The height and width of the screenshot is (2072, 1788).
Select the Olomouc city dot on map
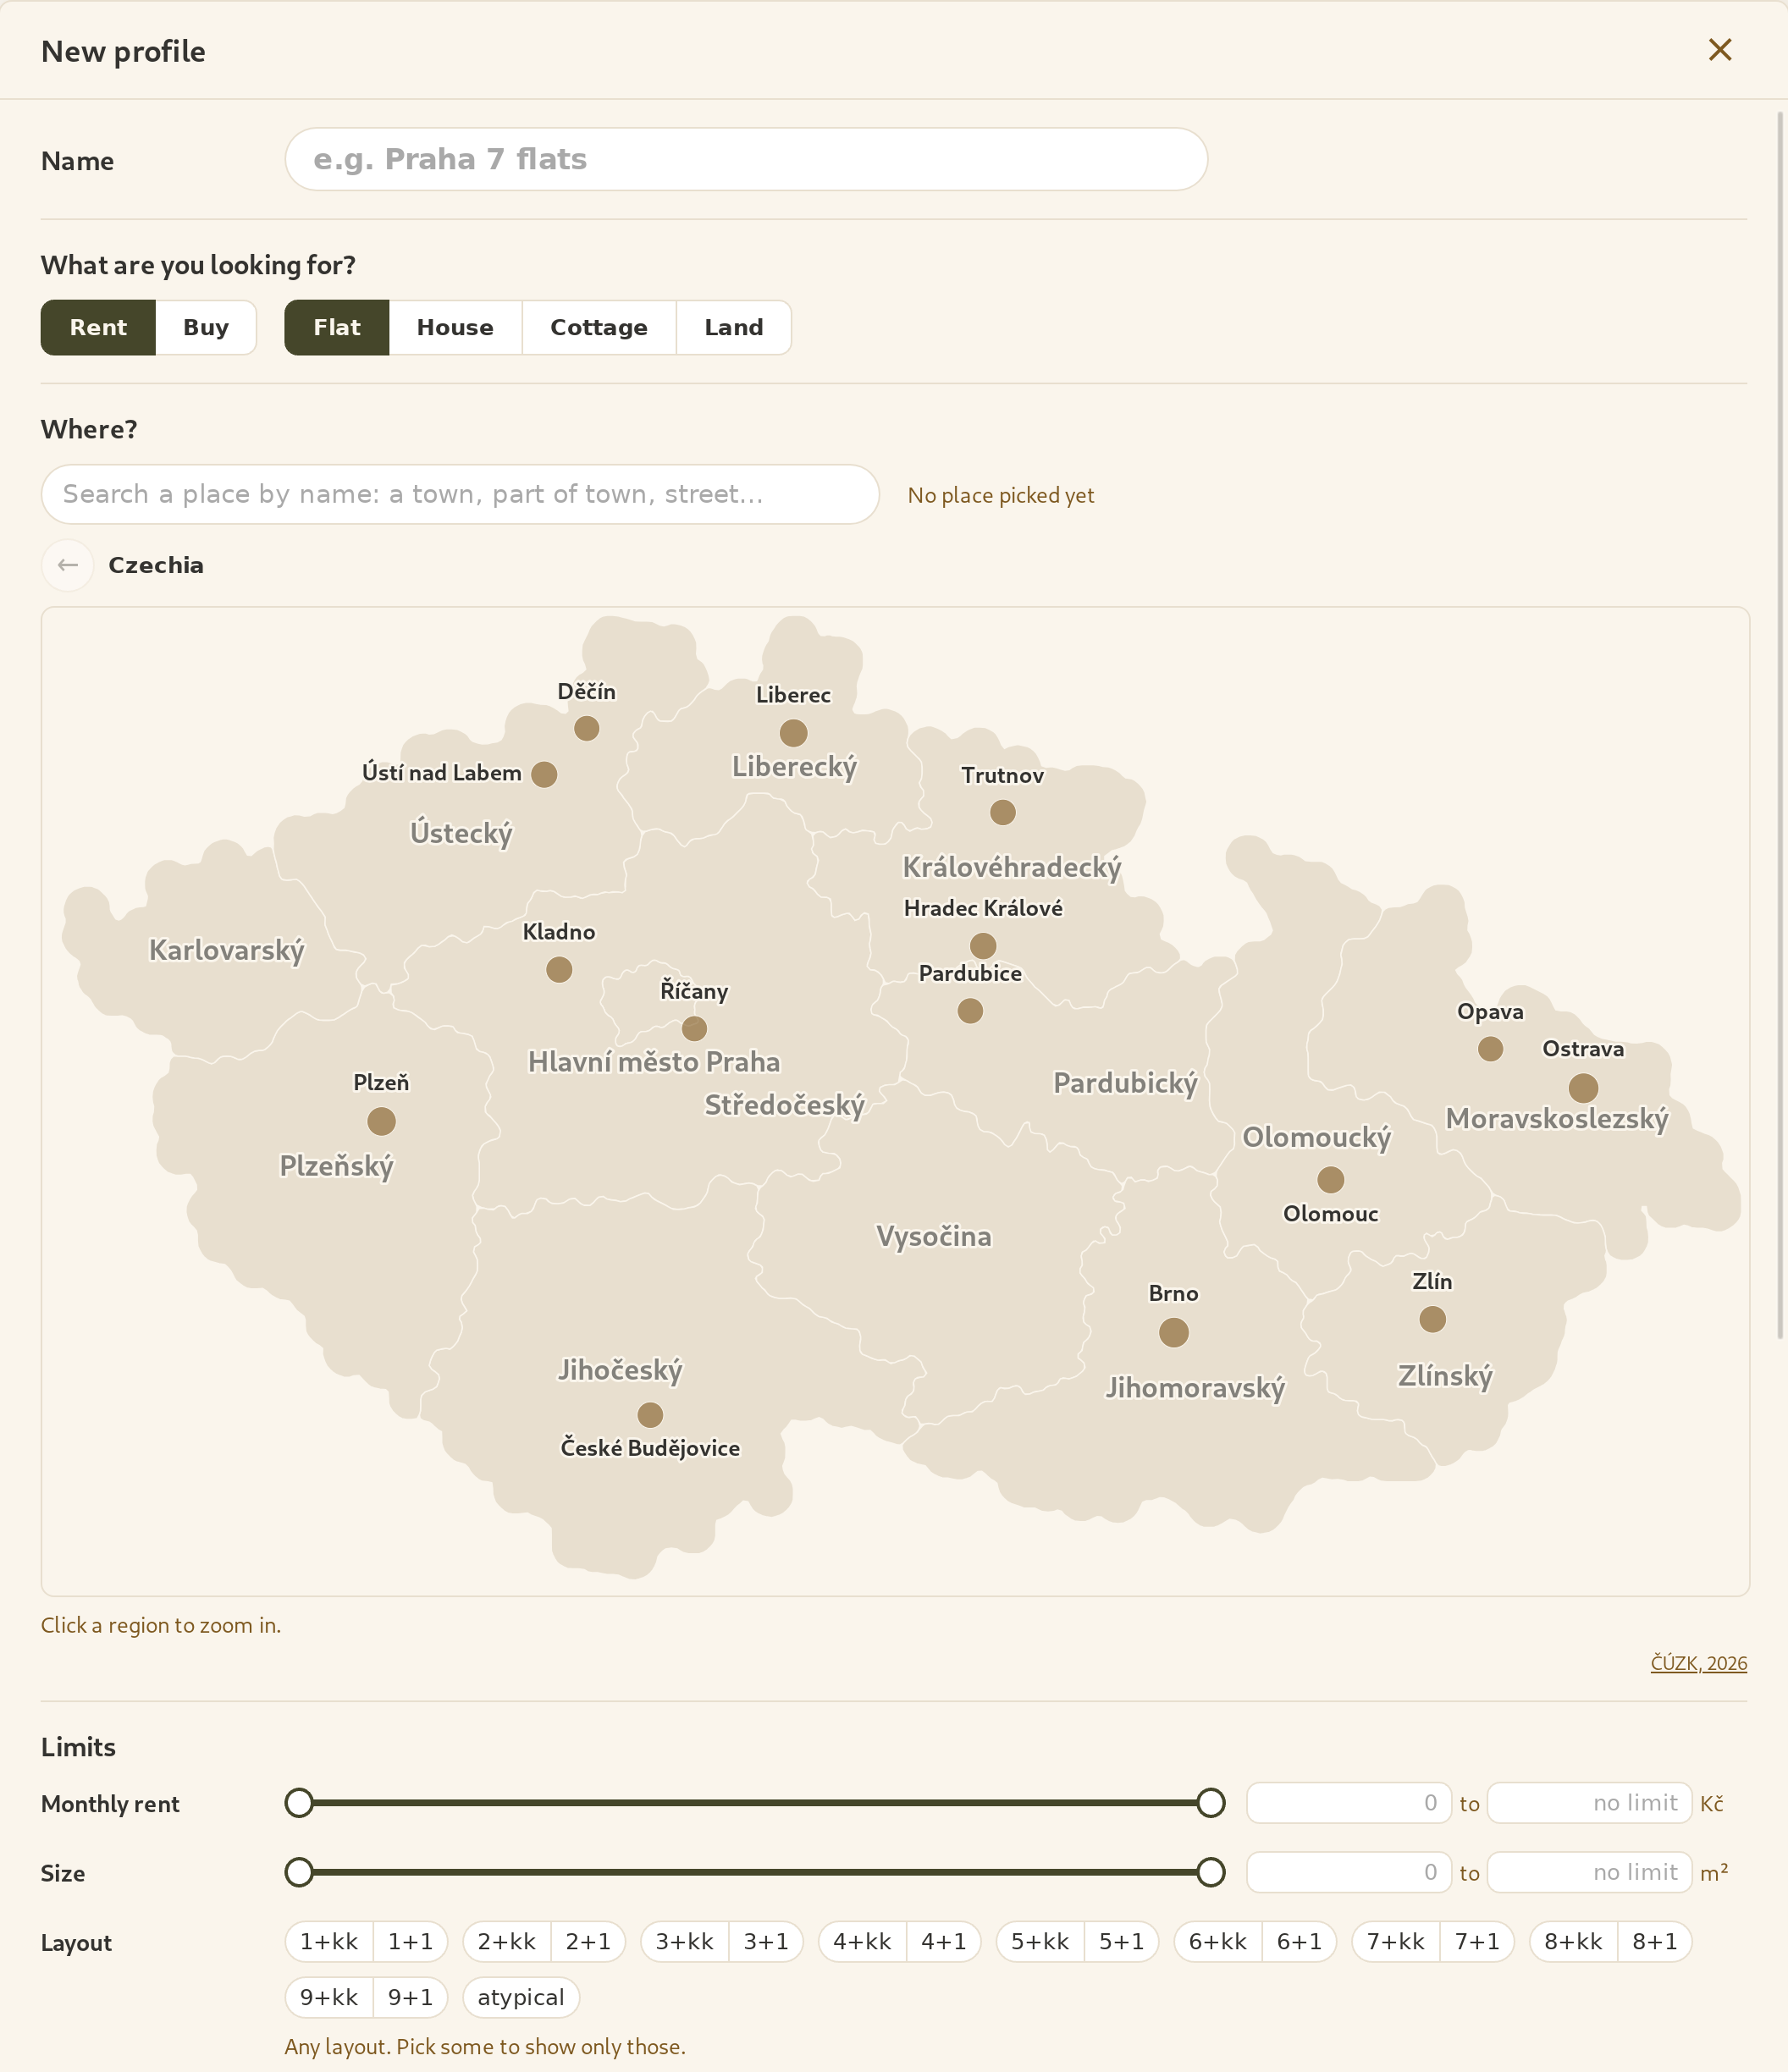pos(1330,1180)
